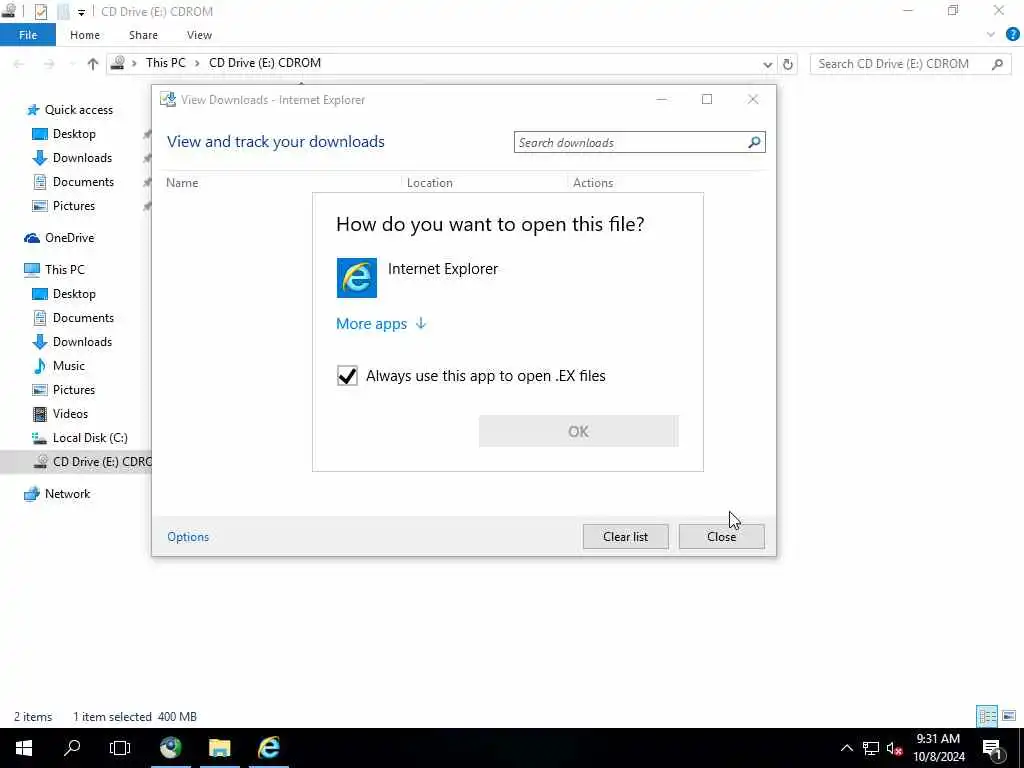Viewport: 1024px width, 768px height.
Task: Switch to the View ribbon tab
Action: pos(199,35)
